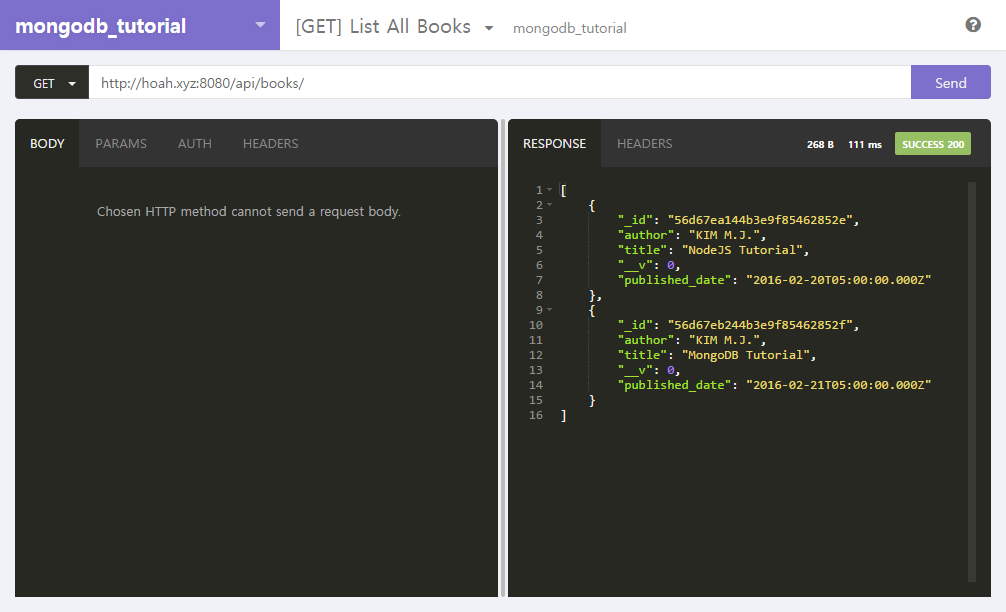Fold the first book object at line 2
The image size is (1006, 612).
coord(550,205)
